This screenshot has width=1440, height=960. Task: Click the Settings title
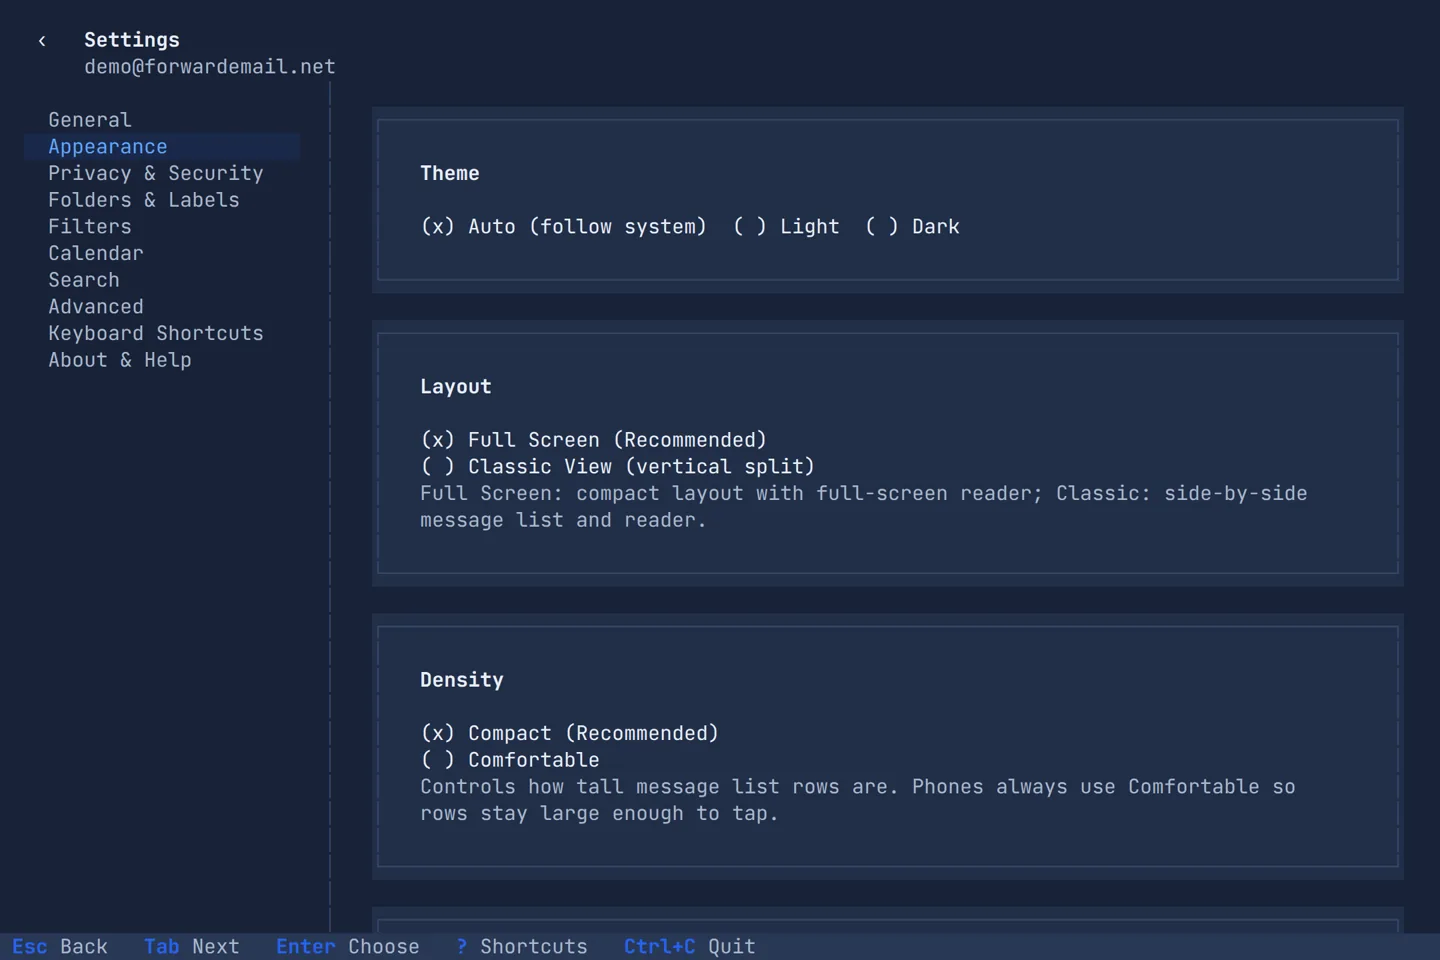pyautogui.click(x=132, y=40)
